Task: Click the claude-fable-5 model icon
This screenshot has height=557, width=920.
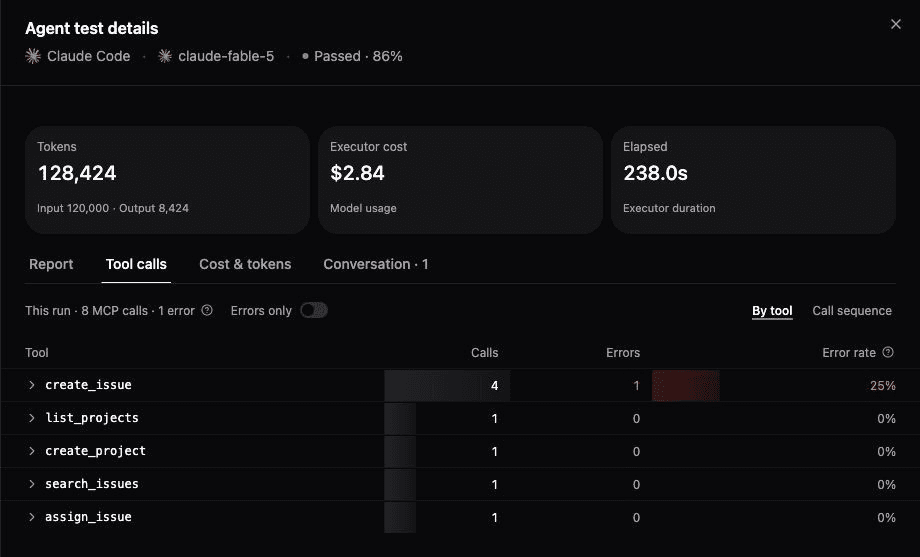Action: 165,56
